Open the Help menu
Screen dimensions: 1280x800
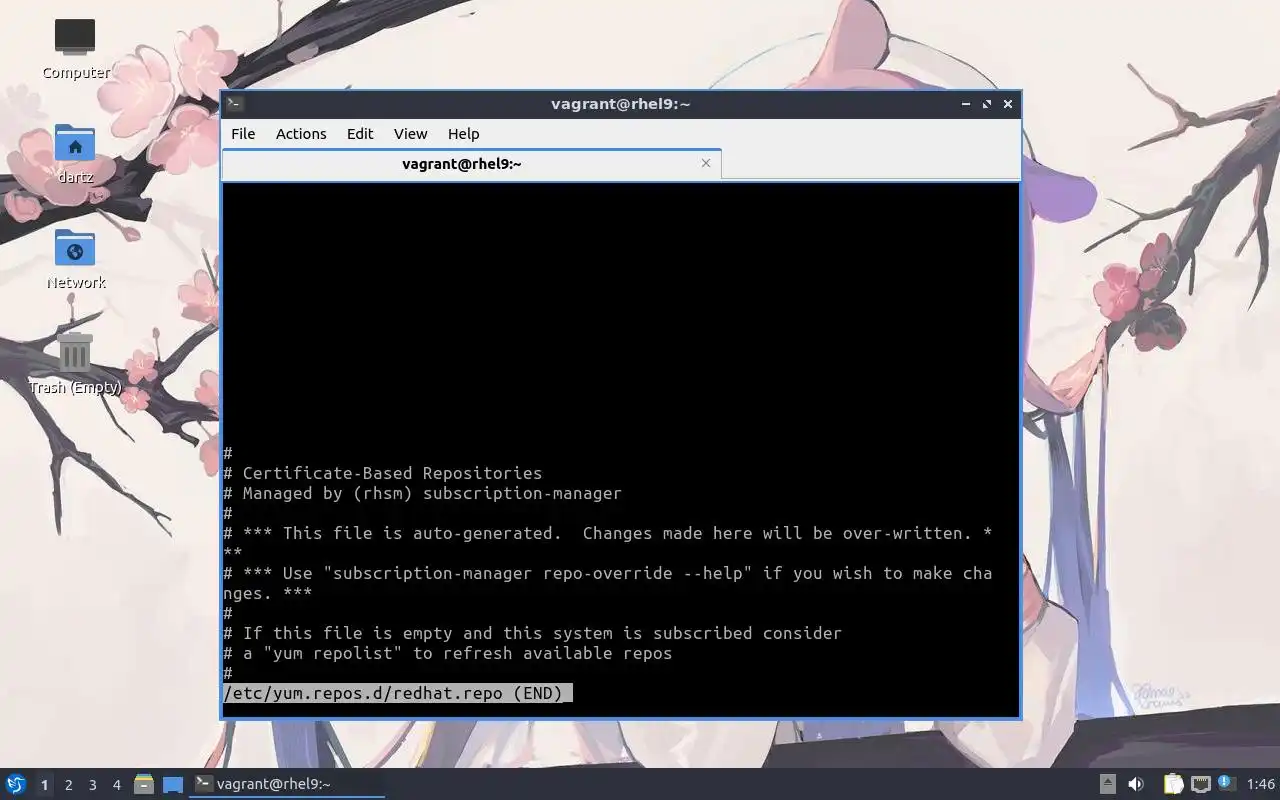[x=463, y=134]
